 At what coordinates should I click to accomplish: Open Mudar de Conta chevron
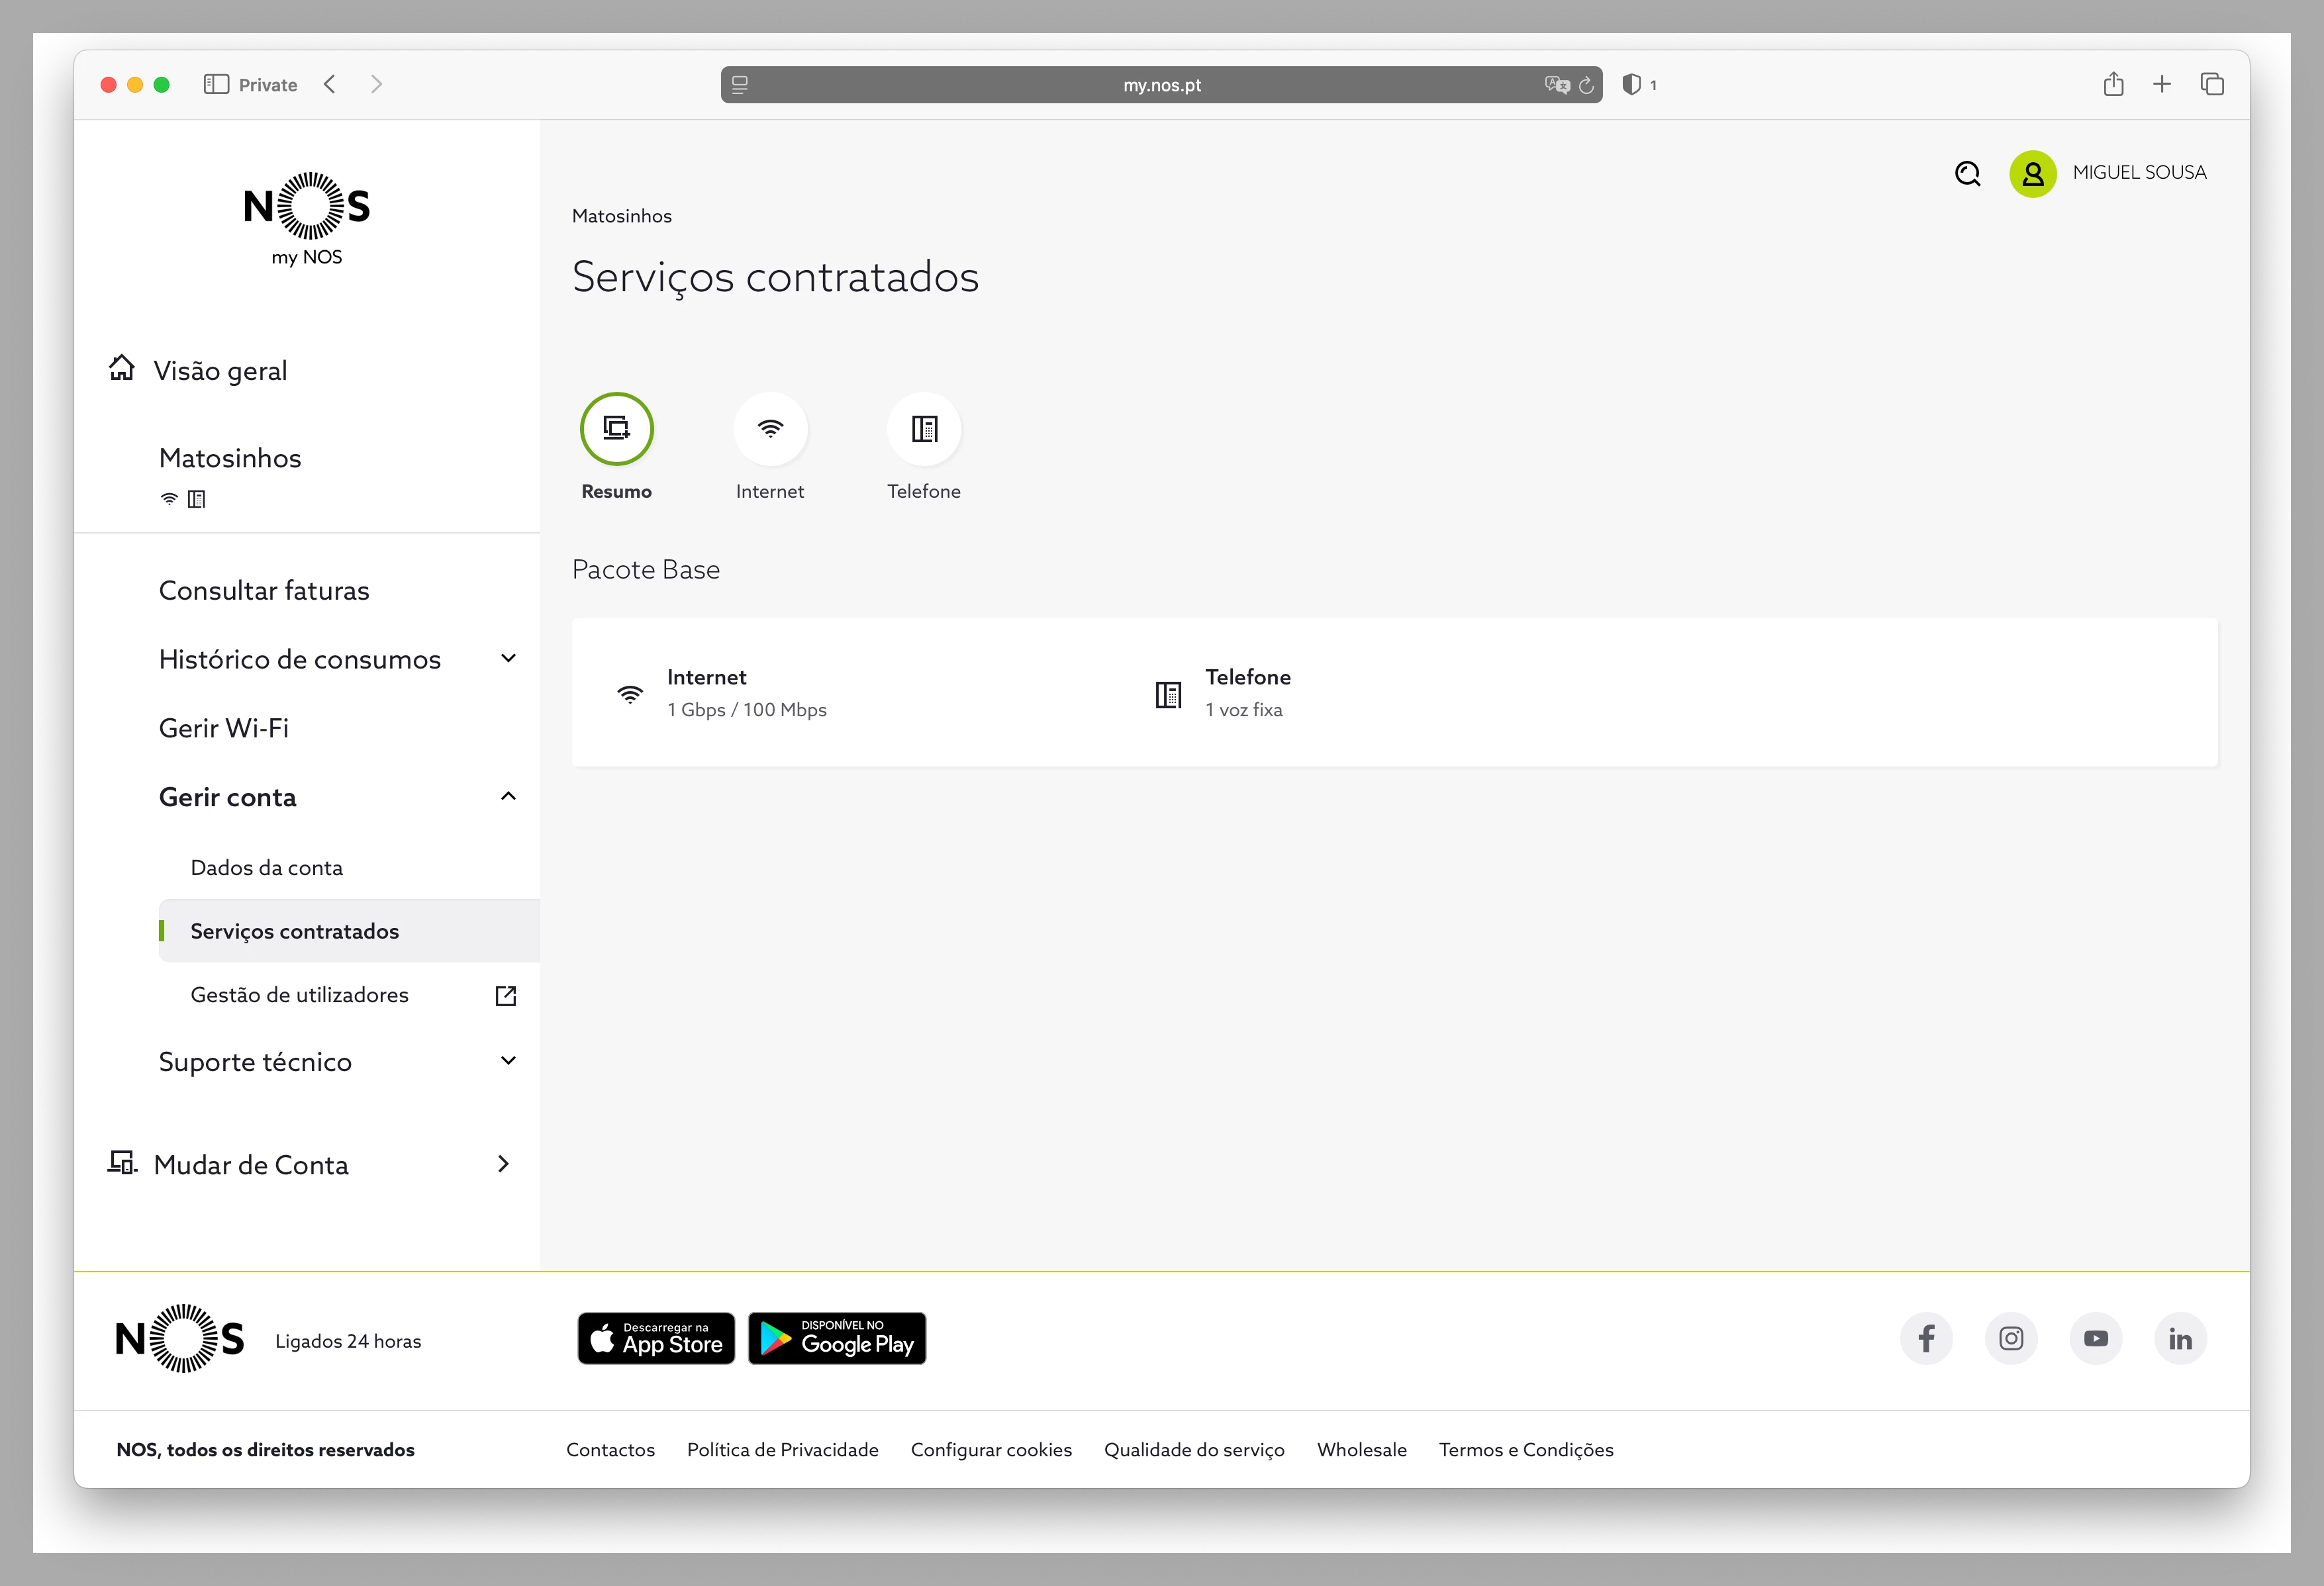pyautogui.click(x=503, y=1164)
